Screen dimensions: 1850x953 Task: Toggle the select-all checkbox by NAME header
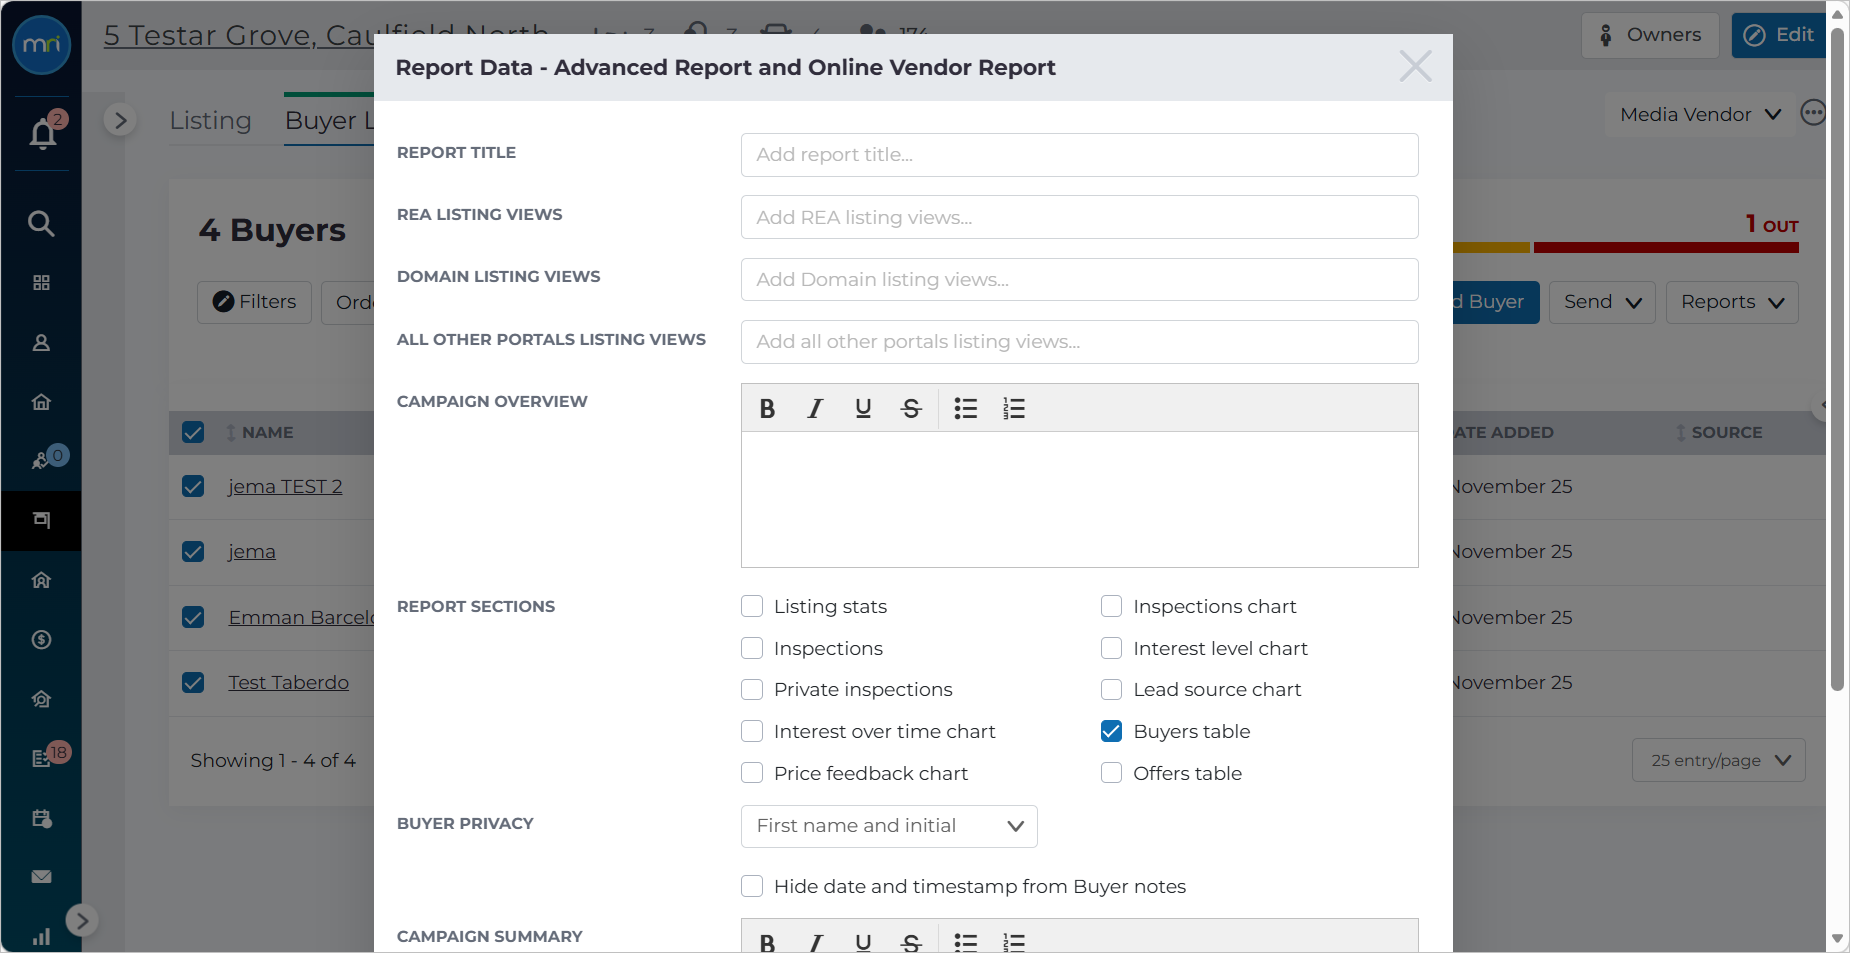click(x=193, y=432)
